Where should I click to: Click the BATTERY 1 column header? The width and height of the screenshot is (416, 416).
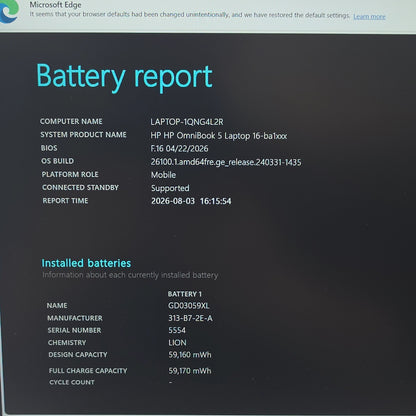(185, 294)
